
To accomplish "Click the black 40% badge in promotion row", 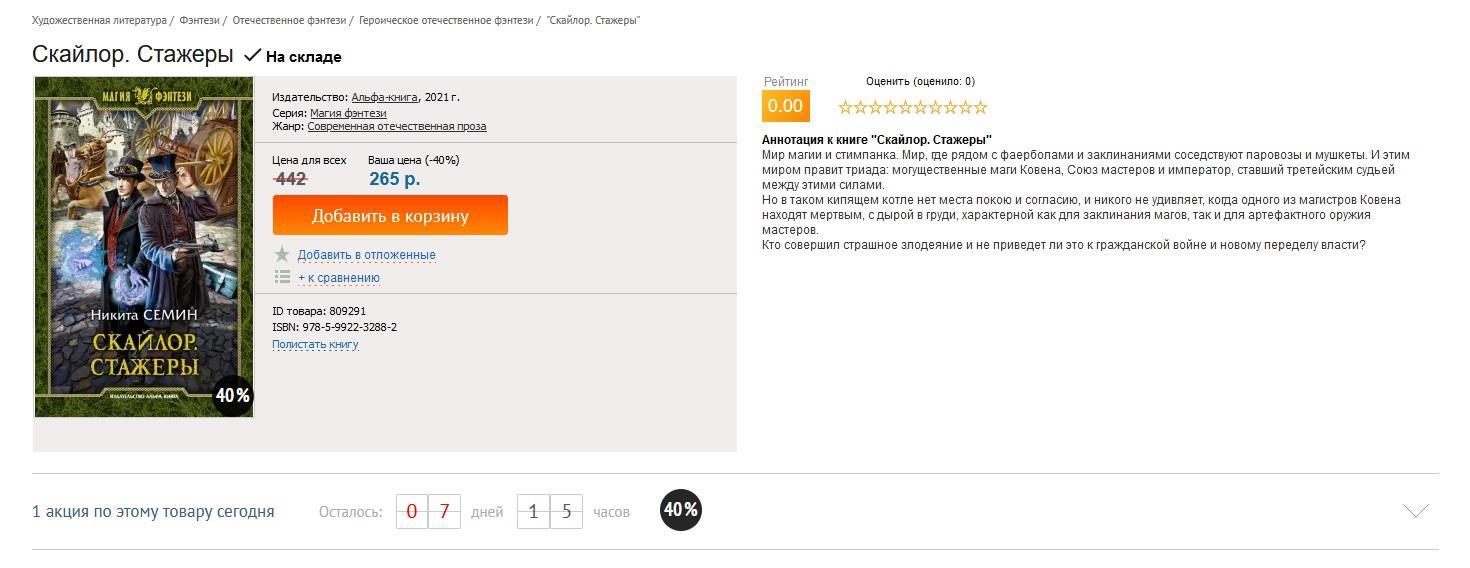I will click(x=681, y=510).
